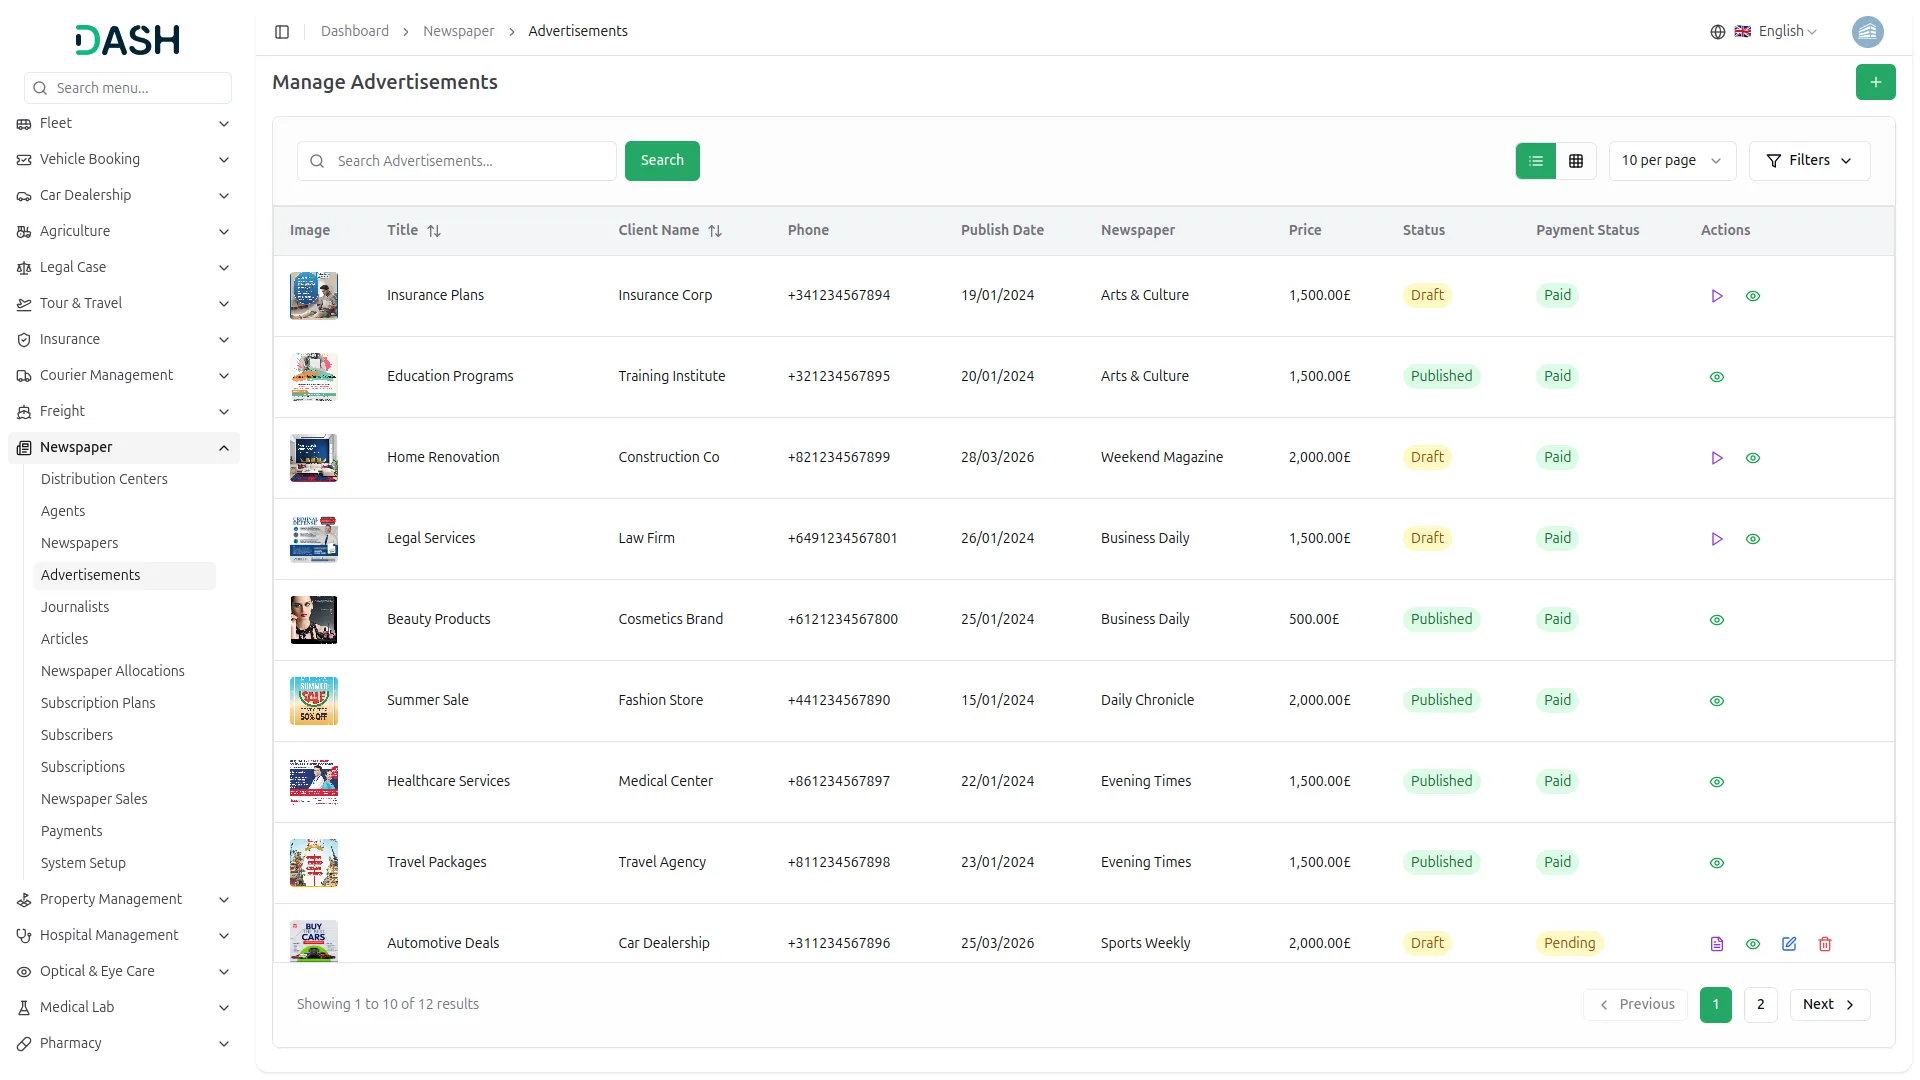This screenshot has height=1080, width=1920.
Task: Publish the Legal Services draft ad
Action: click(1717, 539)
